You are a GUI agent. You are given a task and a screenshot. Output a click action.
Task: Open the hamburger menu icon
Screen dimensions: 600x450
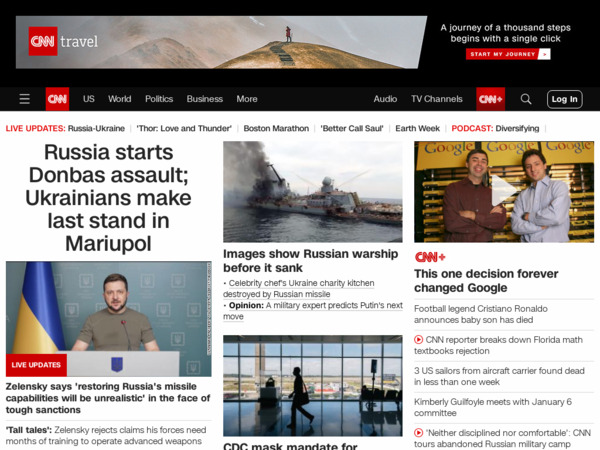click(x=24, y=99)
